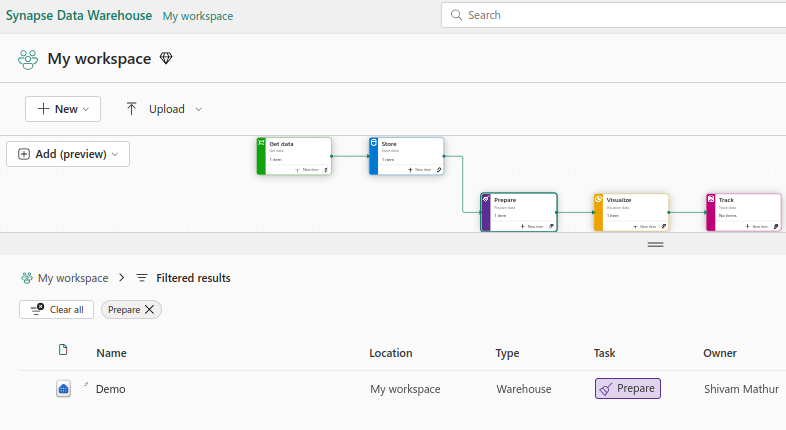The width and height of the screenshot is (786, 430).
Task: Click the pane resize handle below the task flow
Action: coord(655,244)
